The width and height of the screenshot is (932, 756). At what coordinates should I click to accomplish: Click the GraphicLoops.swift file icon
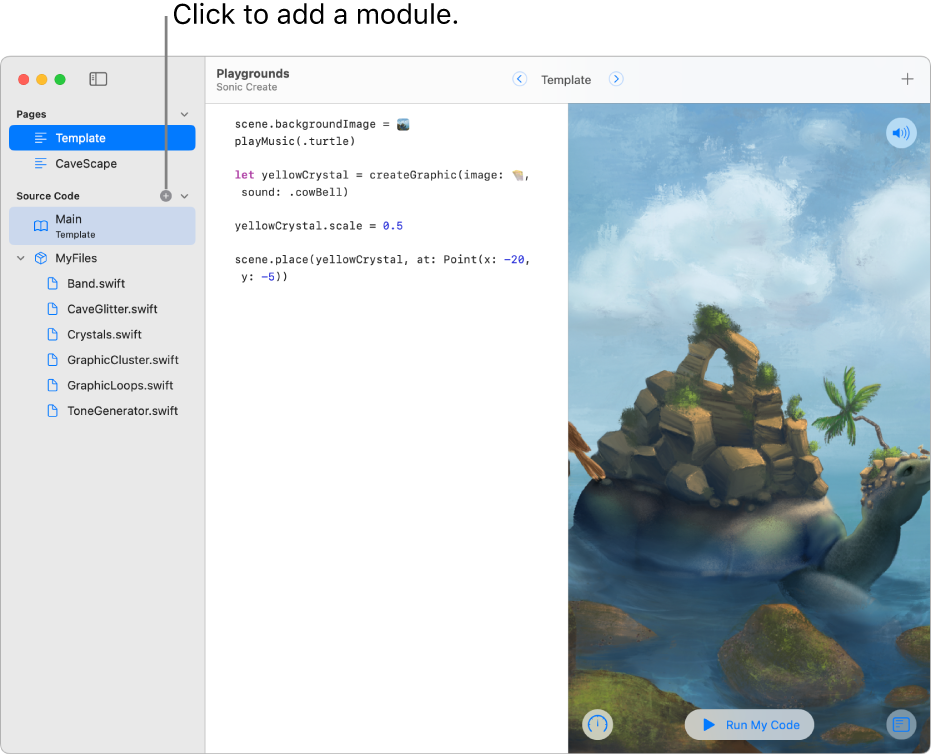point(52,386)
